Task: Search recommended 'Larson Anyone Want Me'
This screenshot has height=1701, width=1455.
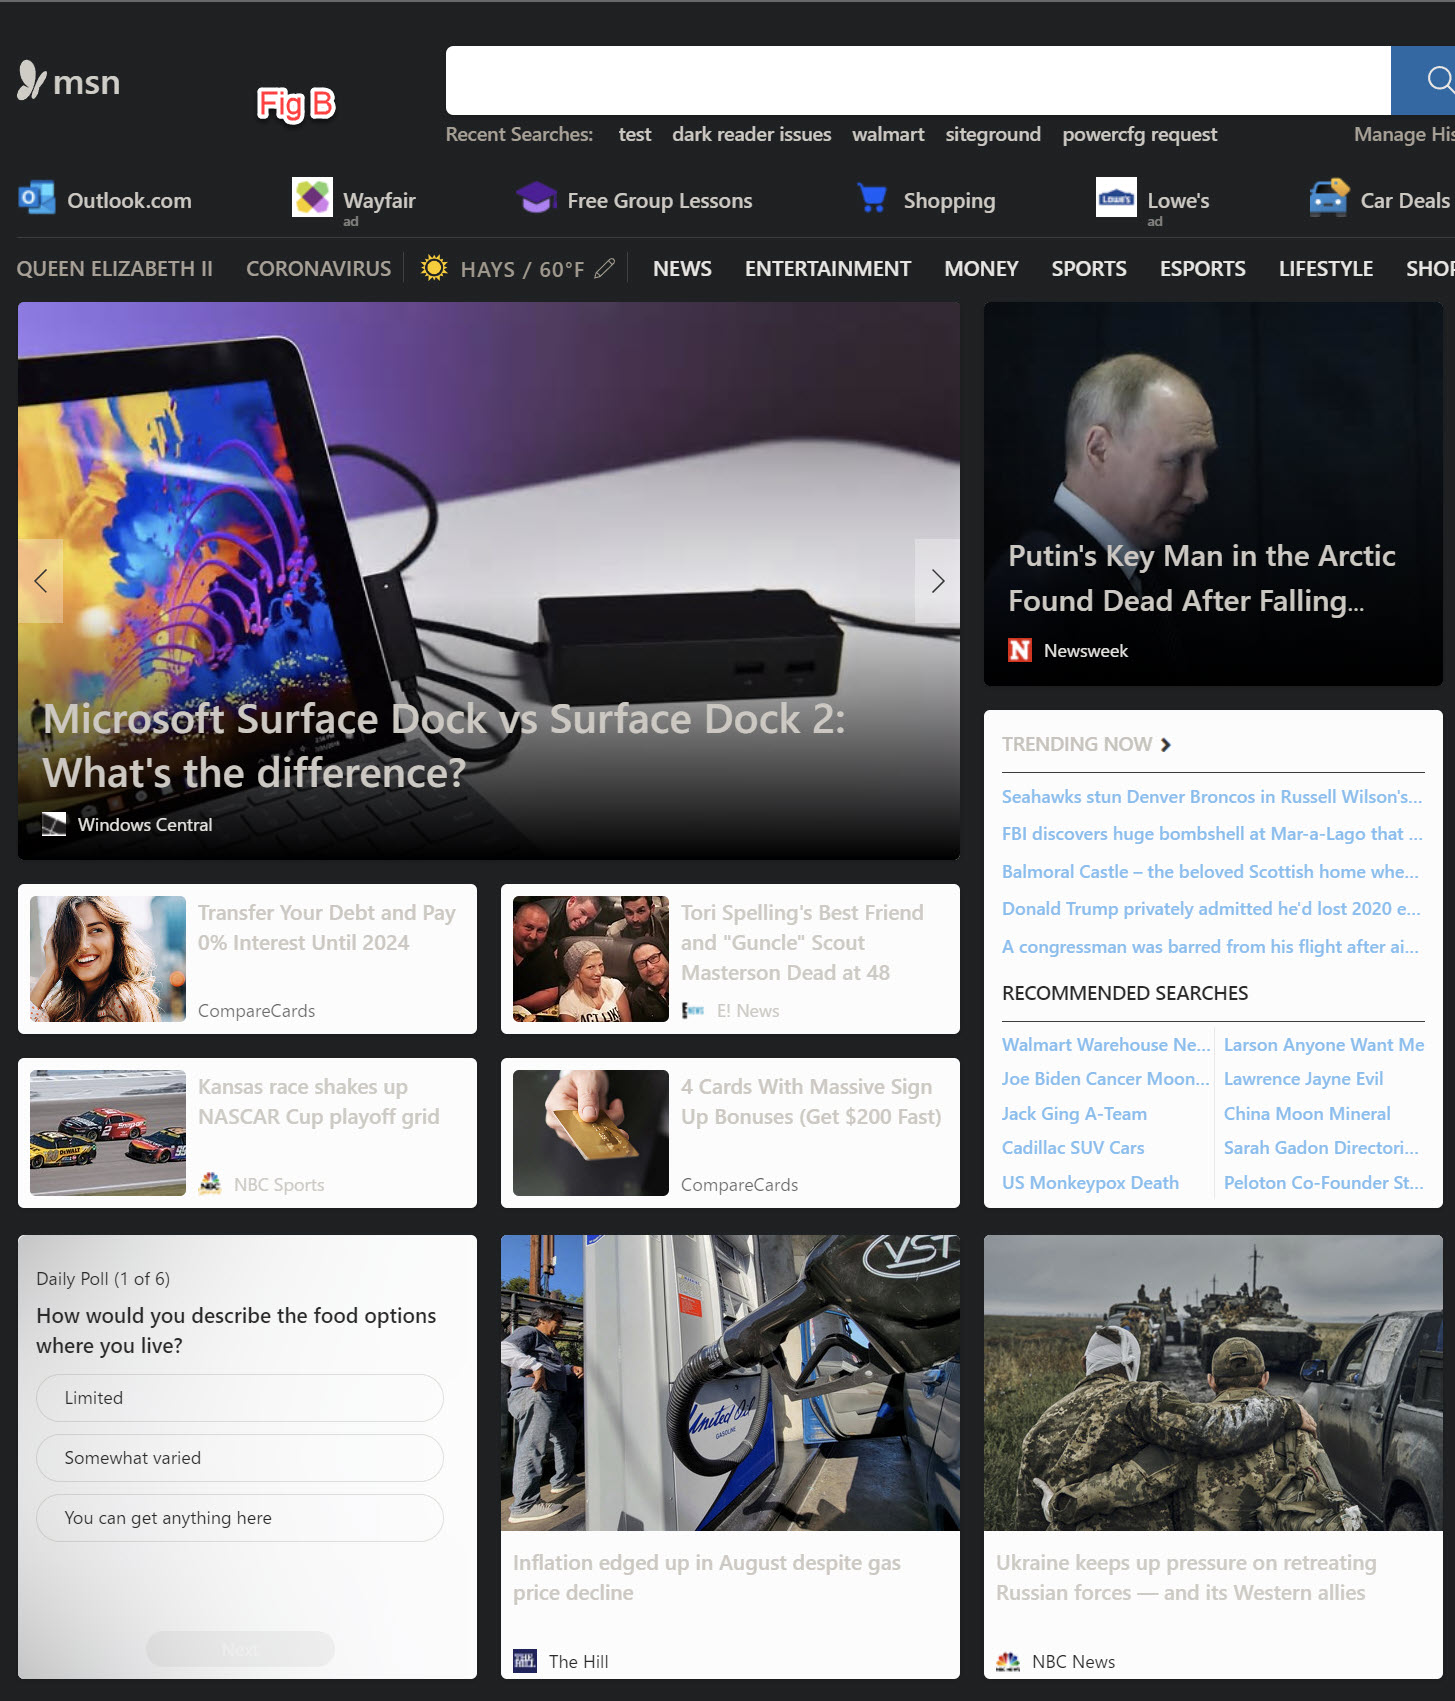Action: coord(1324,1045)
